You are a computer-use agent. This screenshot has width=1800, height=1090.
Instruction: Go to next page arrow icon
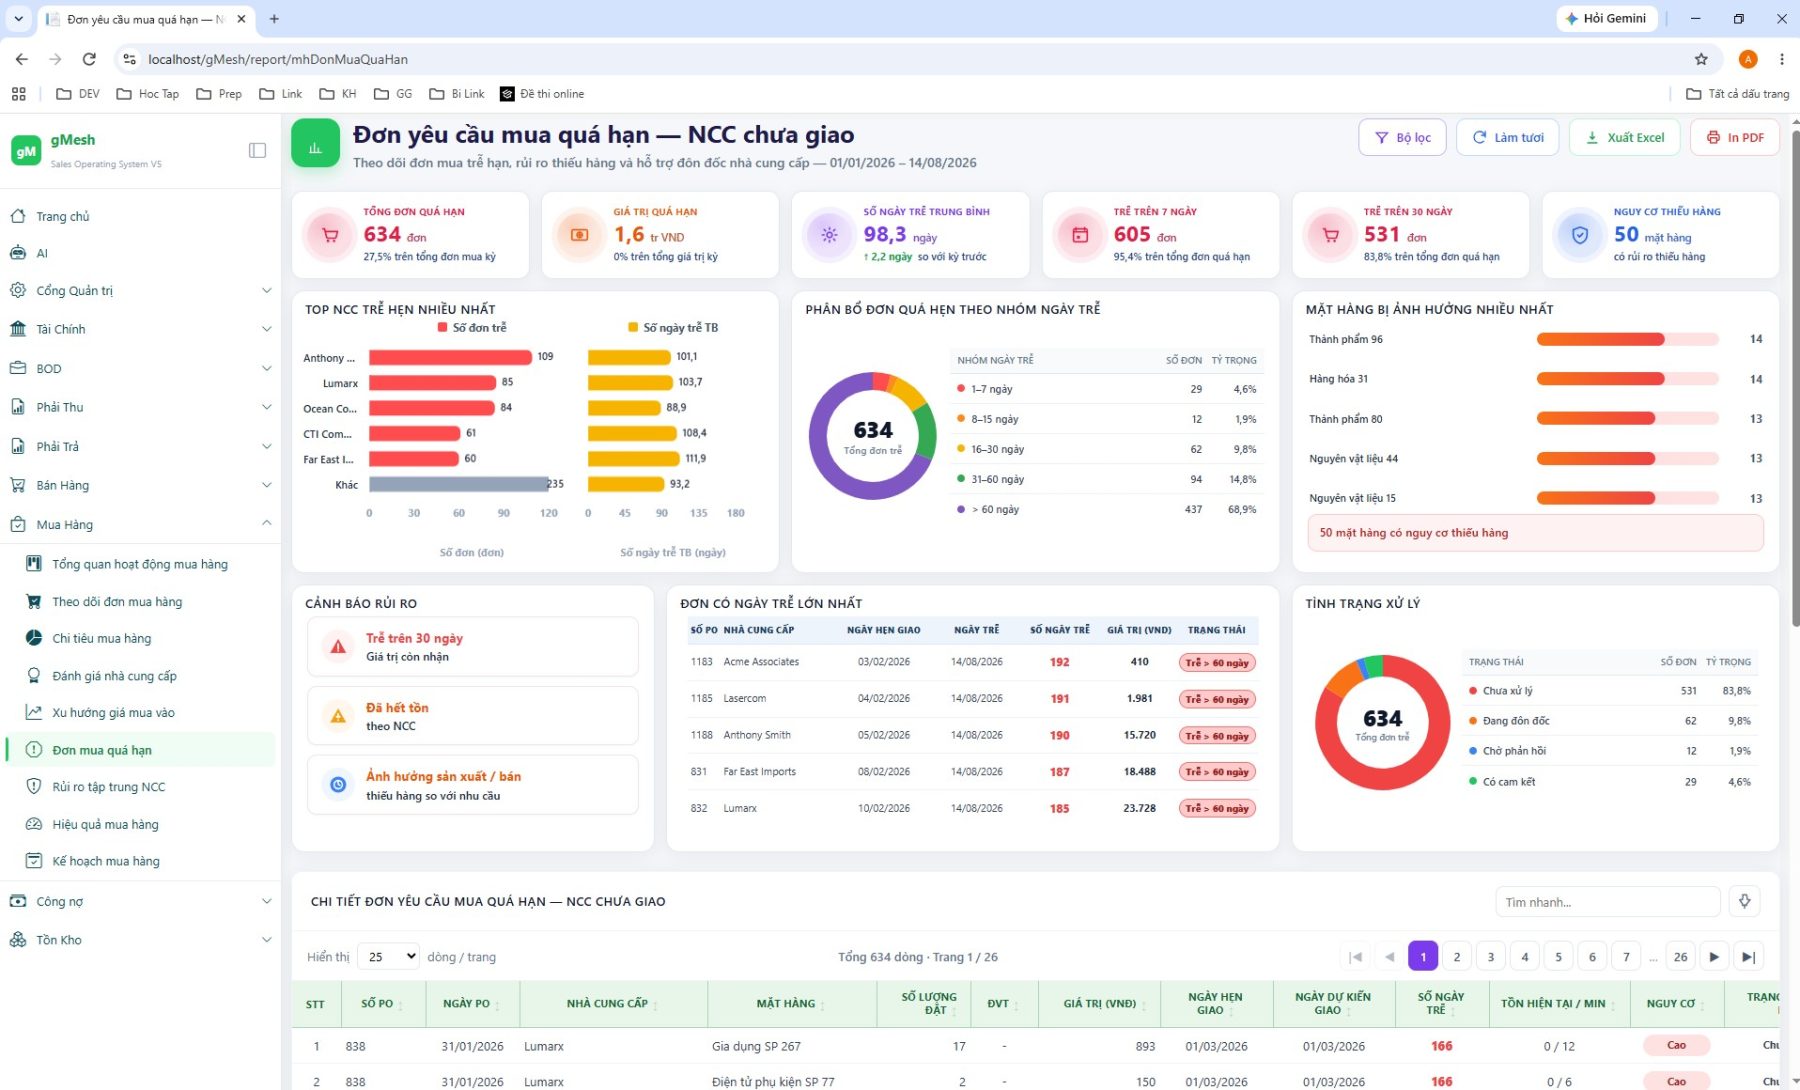click(x=1714, y=957)
